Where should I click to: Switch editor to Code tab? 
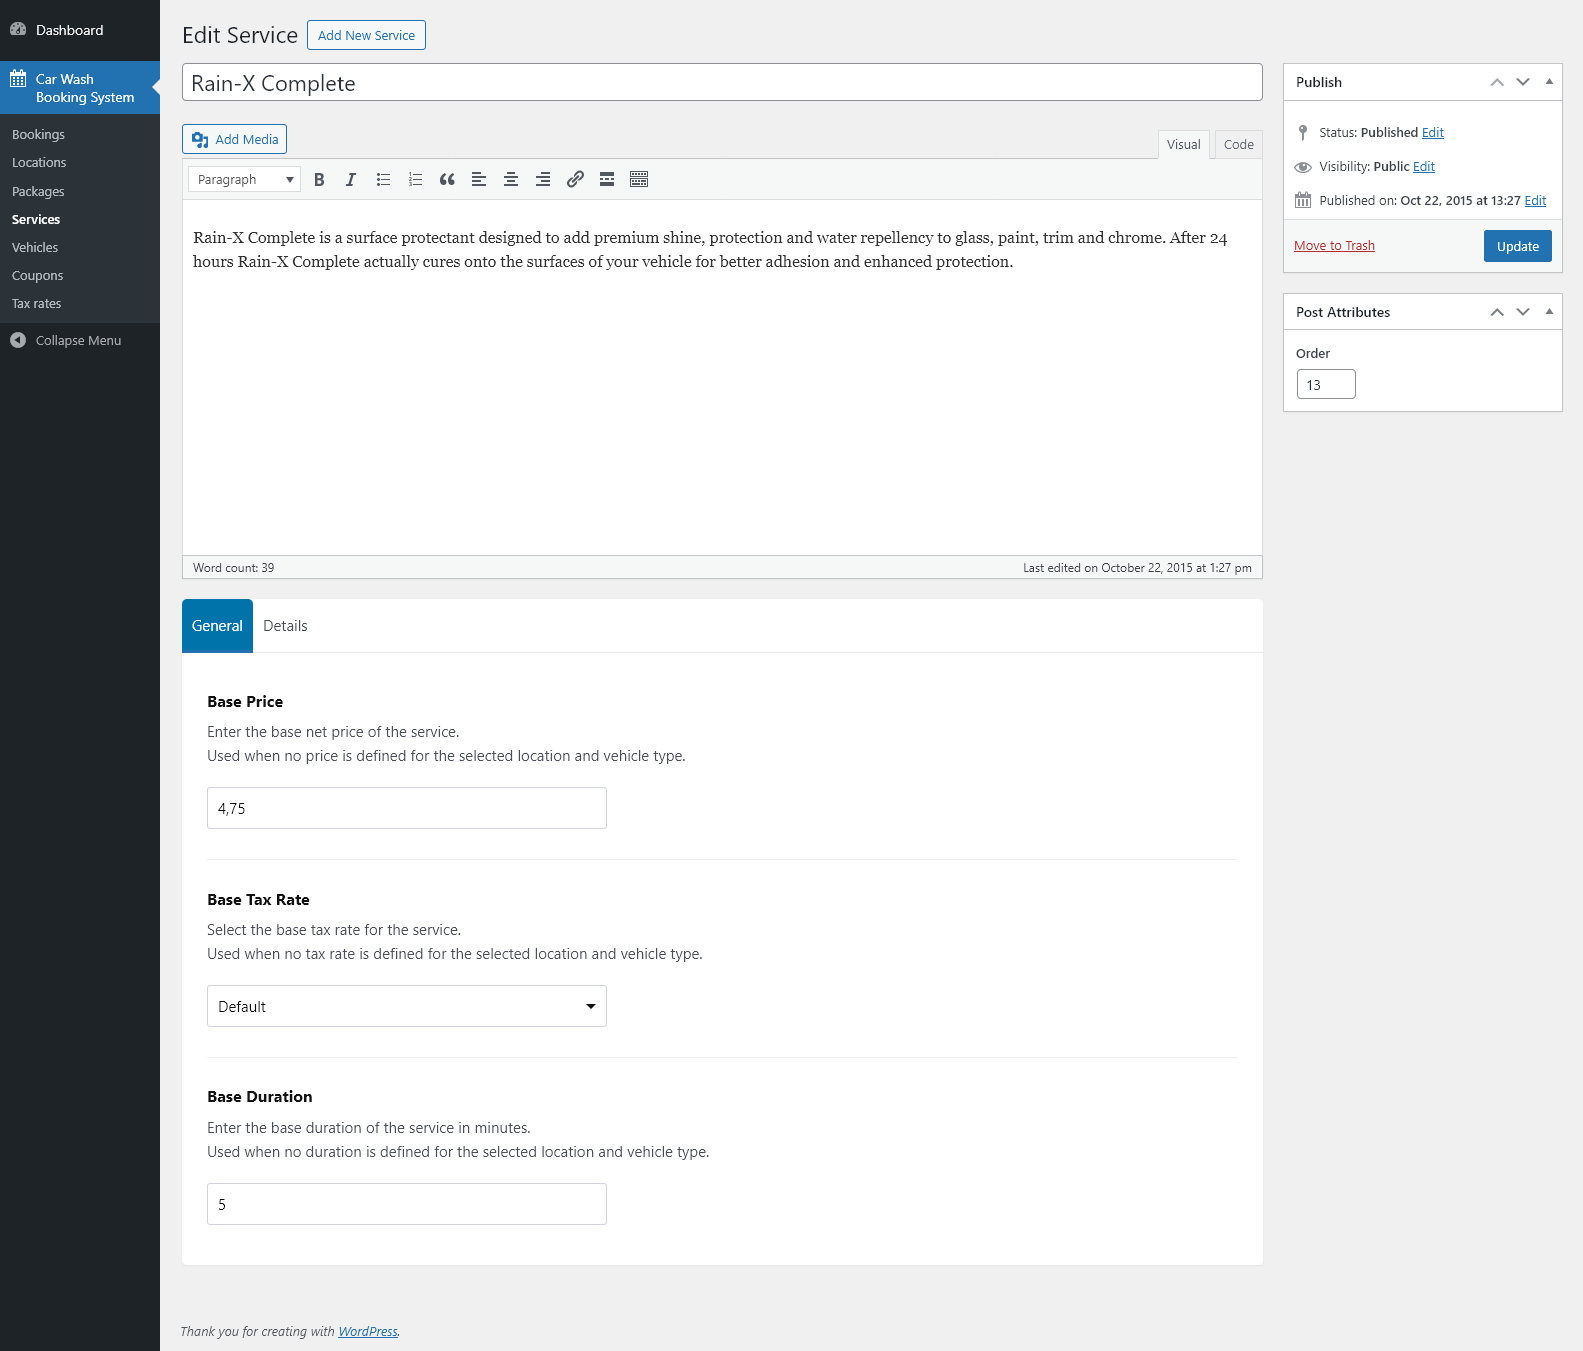[x=1239, y=145]
